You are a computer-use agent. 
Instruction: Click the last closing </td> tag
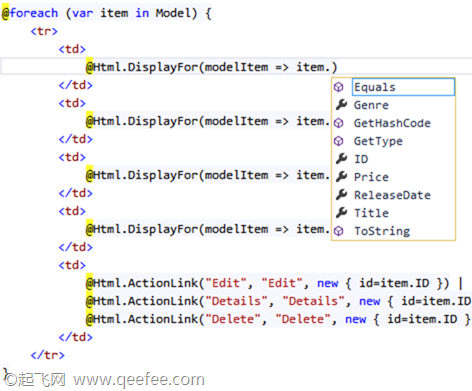point(75,337)
